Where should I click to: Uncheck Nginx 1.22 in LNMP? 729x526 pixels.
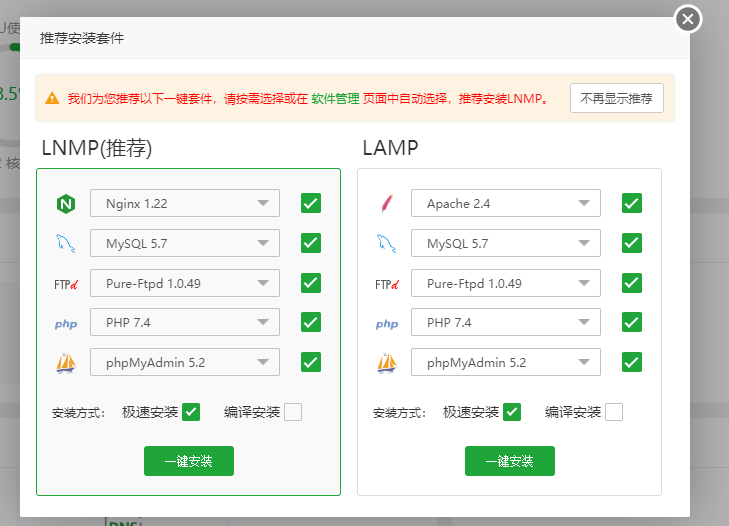tap(311, 203)
